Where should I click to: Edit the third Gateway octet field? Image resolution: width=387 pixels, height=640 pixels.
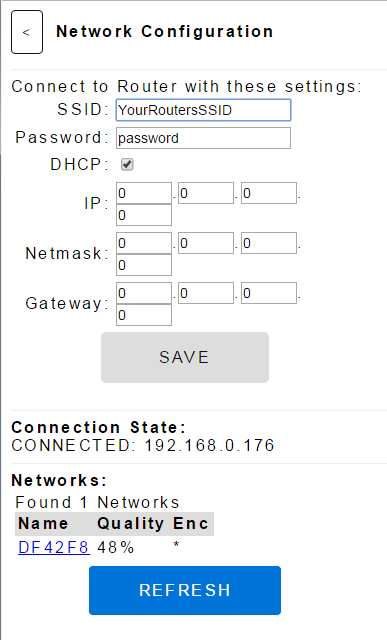point(269,293)
